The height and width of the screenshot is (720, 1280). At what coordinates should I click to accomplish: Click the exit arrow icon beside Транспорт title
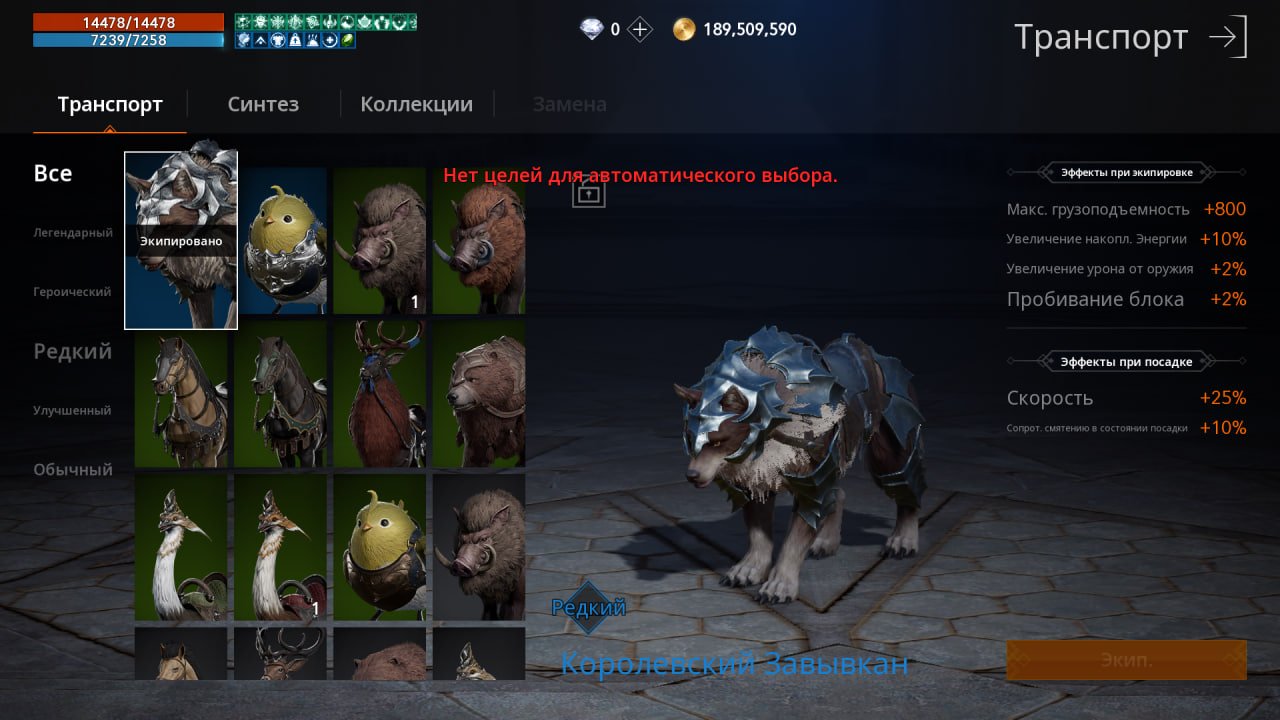[1228, 37]
